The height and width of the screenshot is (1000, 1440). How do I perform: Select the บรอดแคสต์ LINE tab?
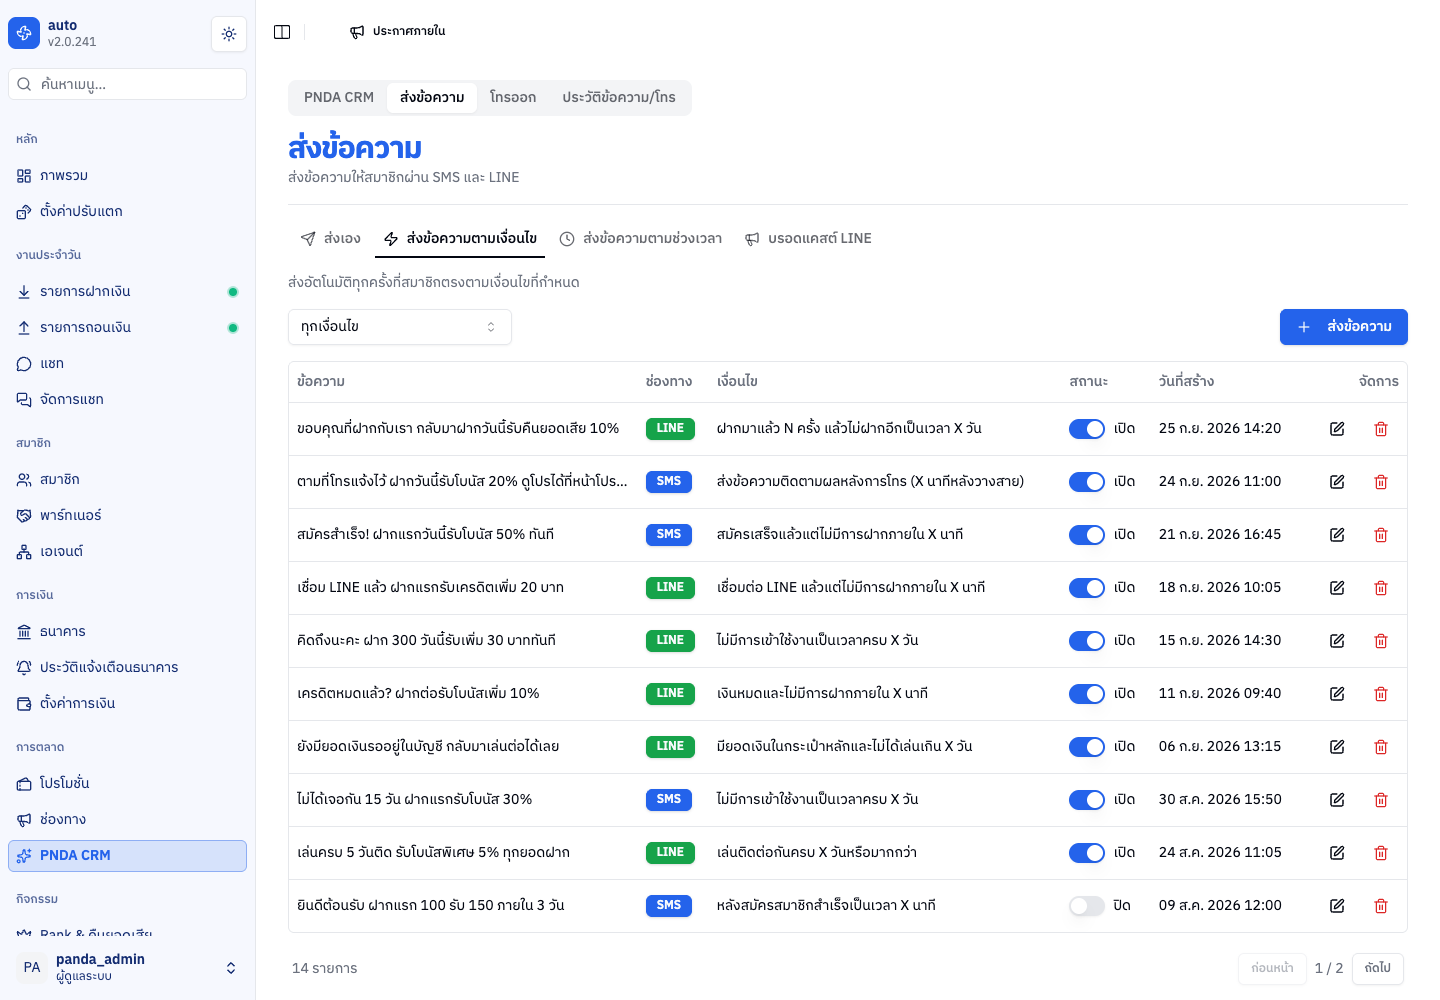[808, 239]
